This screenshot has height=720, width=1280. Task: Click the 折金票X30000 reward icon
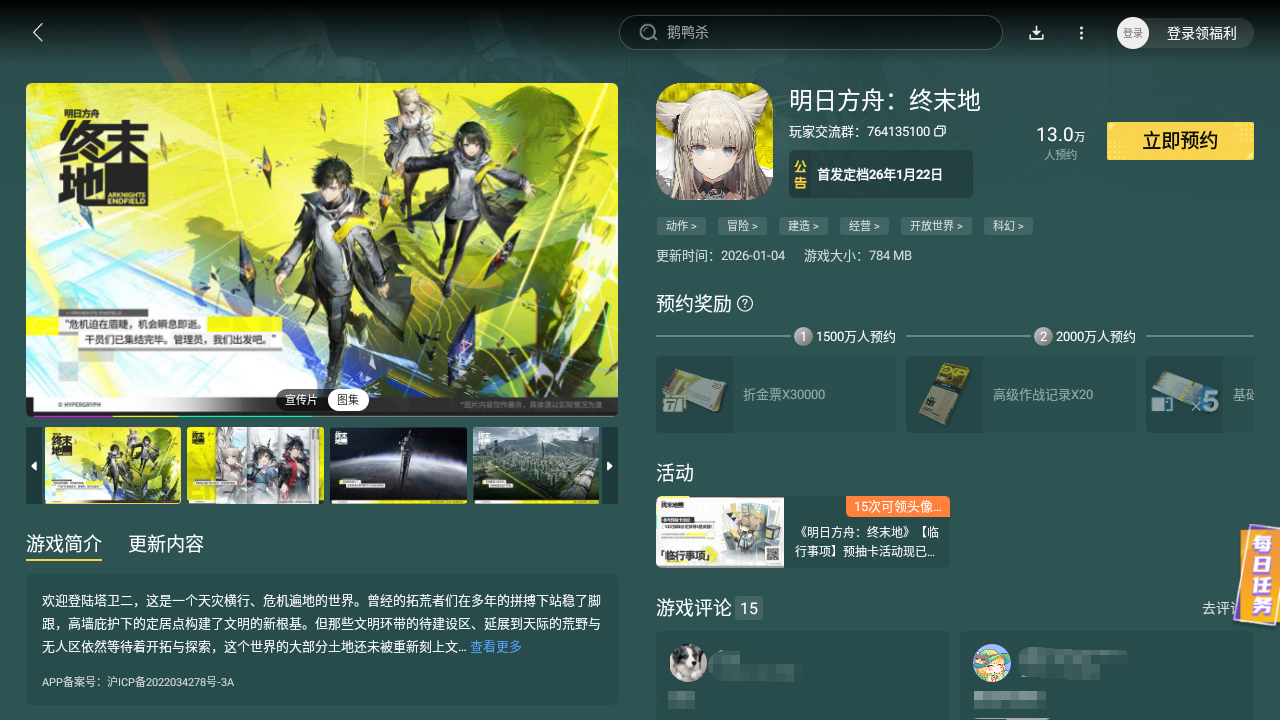click(x=694, y=394)
